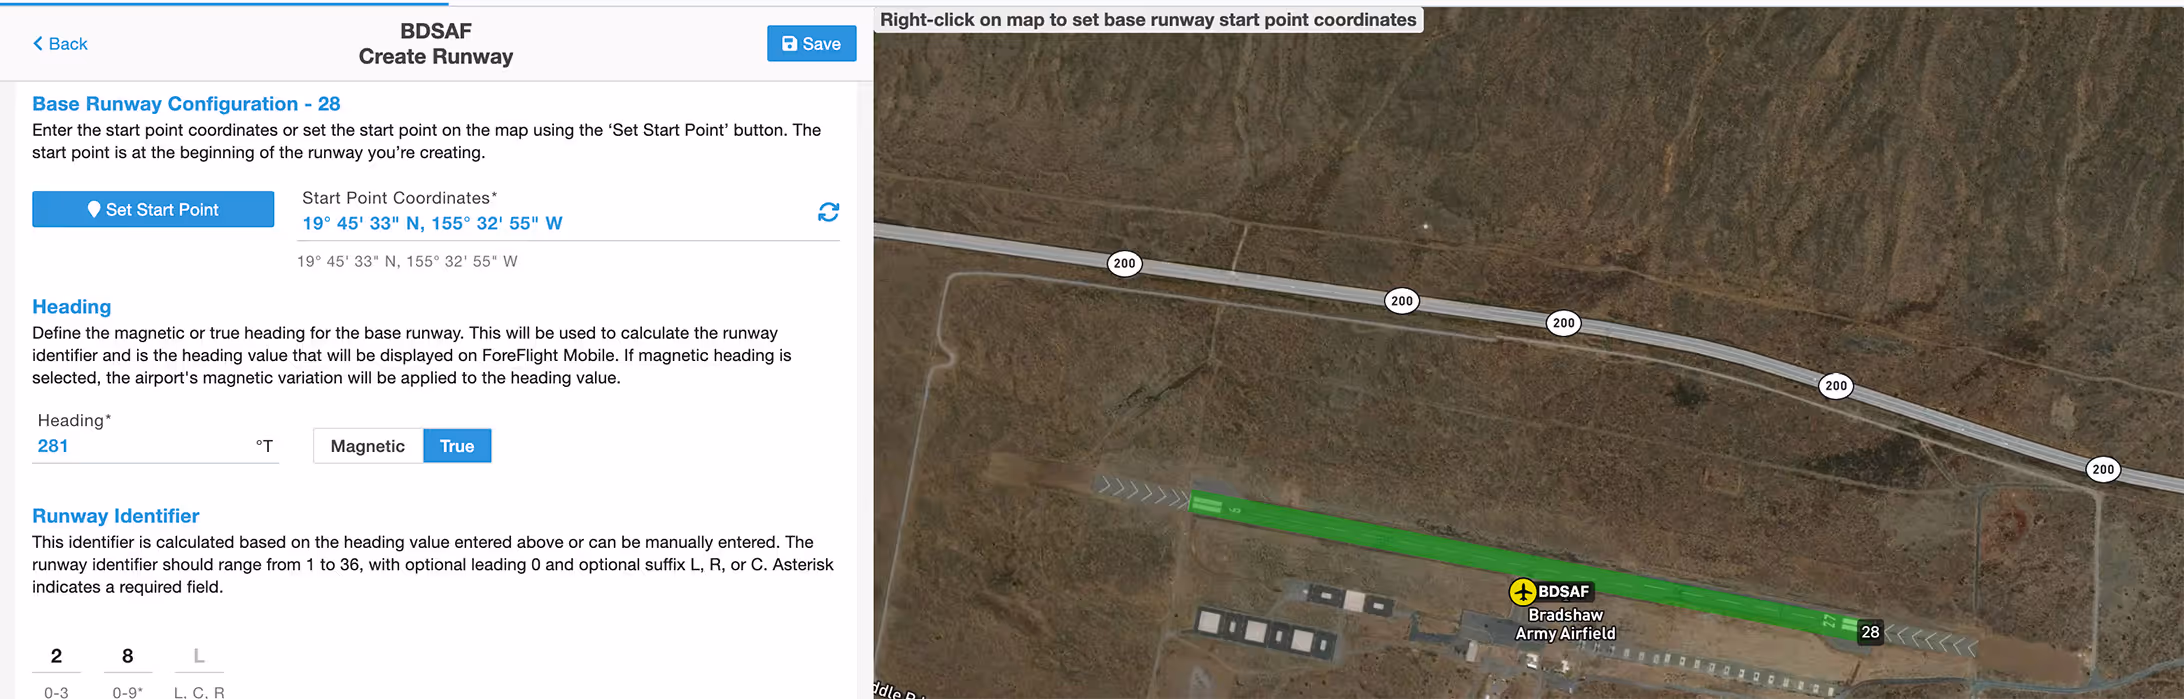Click the leftmost route 200 shield
The image size is (2184, 699).
tap(1125, 264)
